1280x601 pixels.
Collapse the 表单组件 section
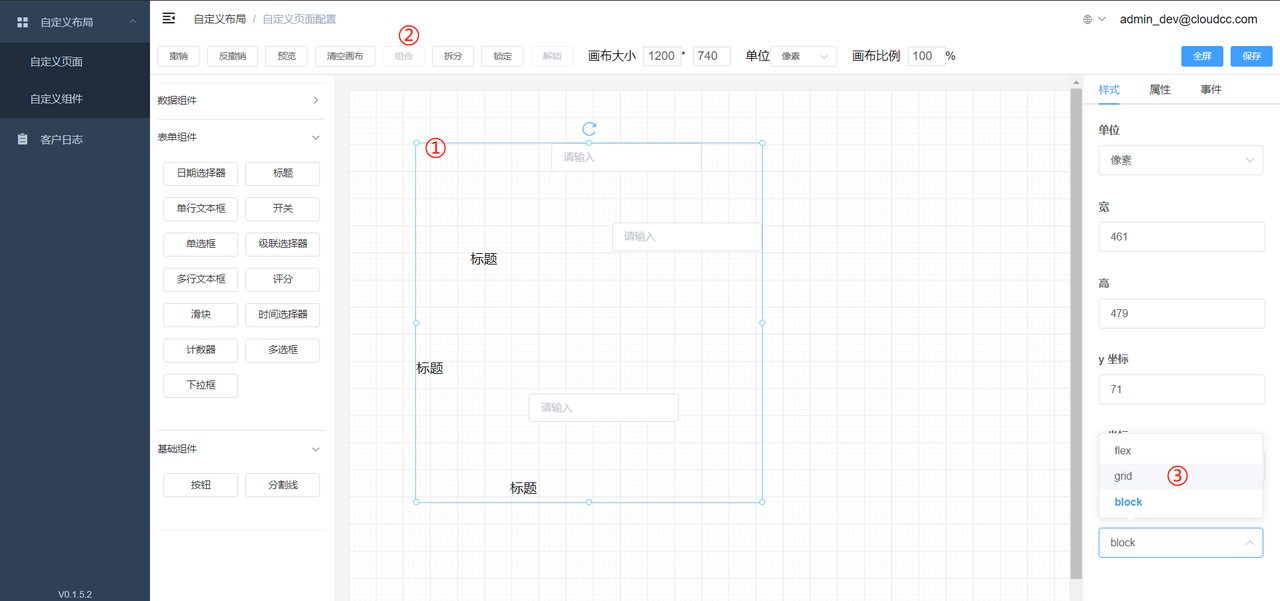pos(315,138)
